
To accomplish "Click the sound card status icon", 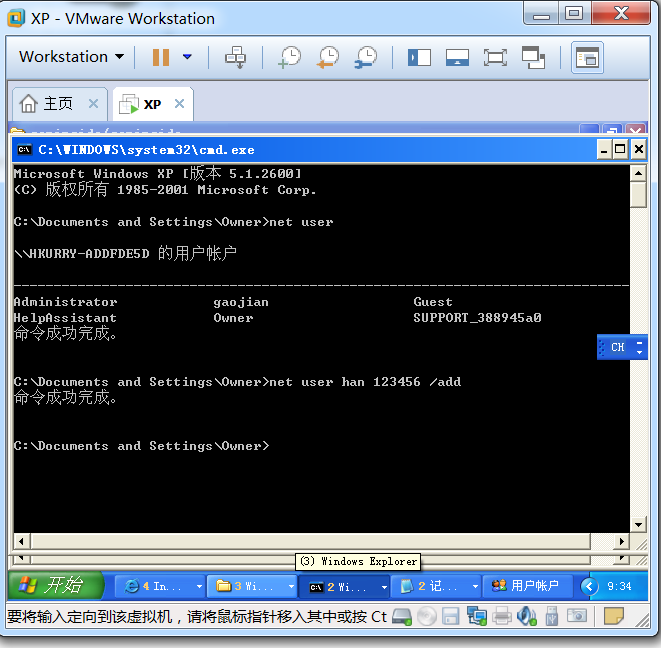I will 527,616.
